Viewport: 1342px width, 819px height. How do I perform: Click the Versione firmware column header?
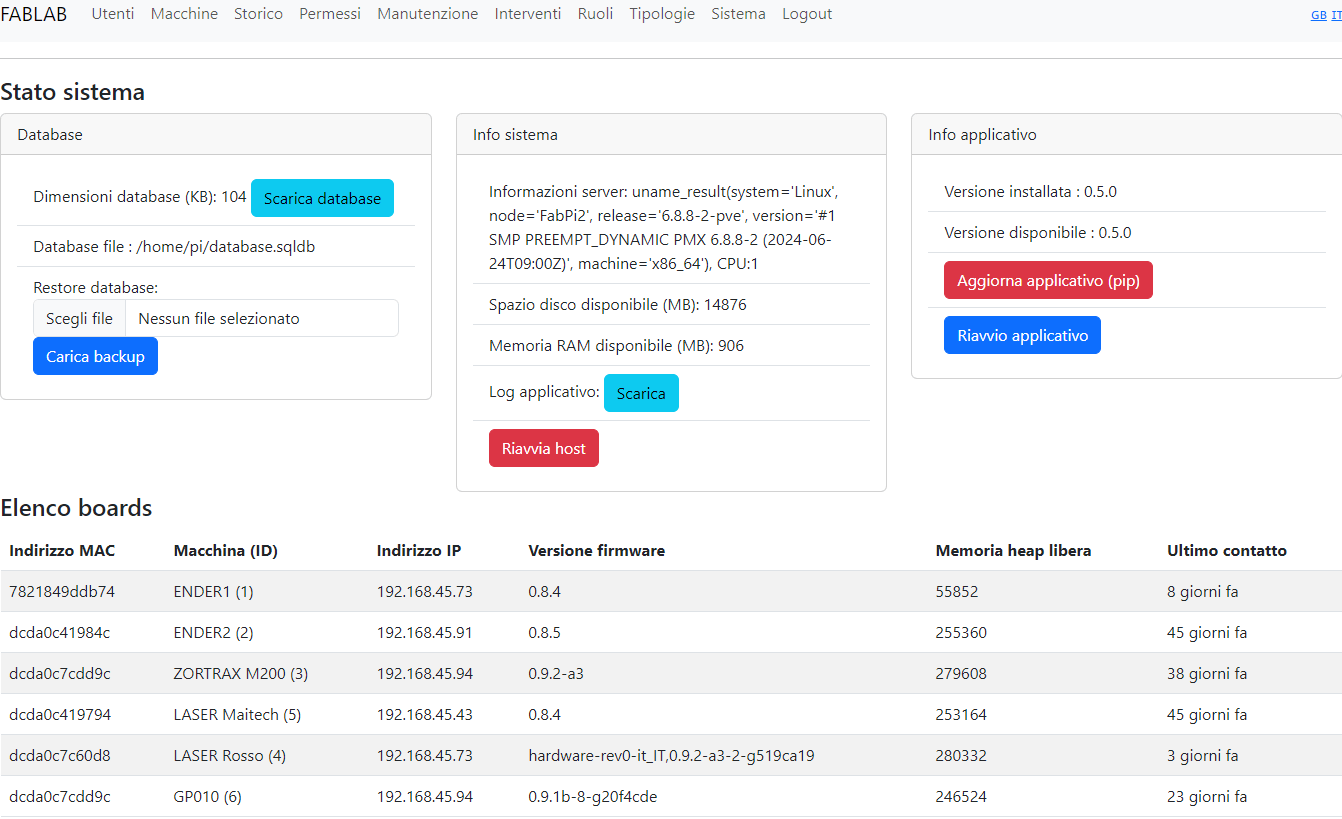pyautogui.click(x=596, y=550)
